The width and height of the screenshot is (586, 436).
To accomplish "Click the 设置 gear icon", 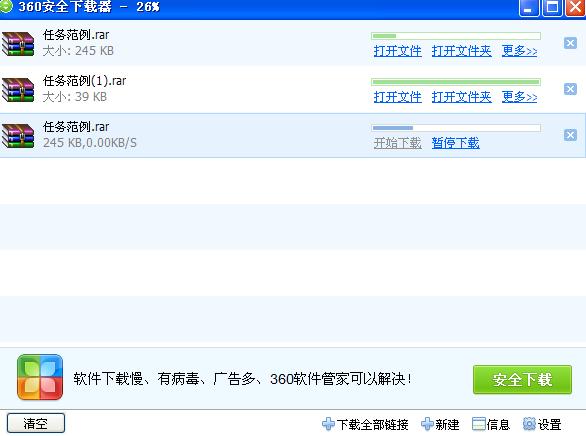I will 529,424.
